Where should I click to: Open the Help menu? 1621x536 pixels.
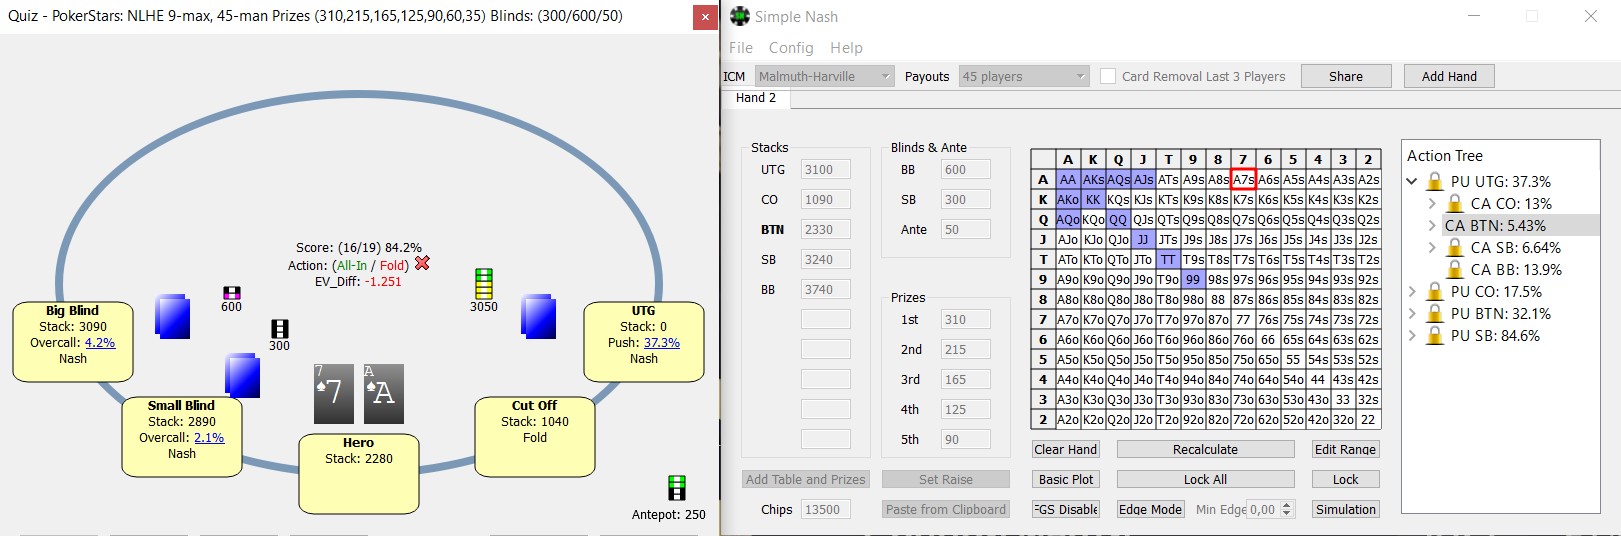(x=846, y=47)
